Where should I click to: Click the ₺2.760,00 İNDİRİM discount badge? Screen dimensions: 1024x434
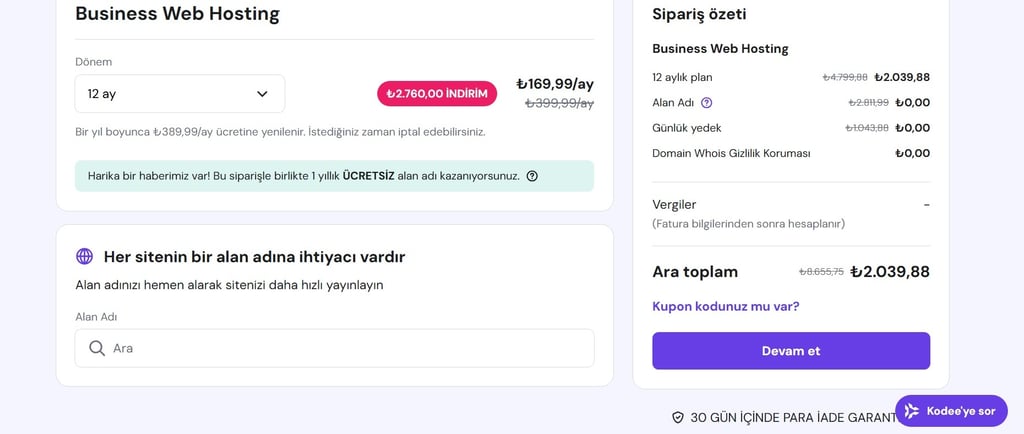437,94
